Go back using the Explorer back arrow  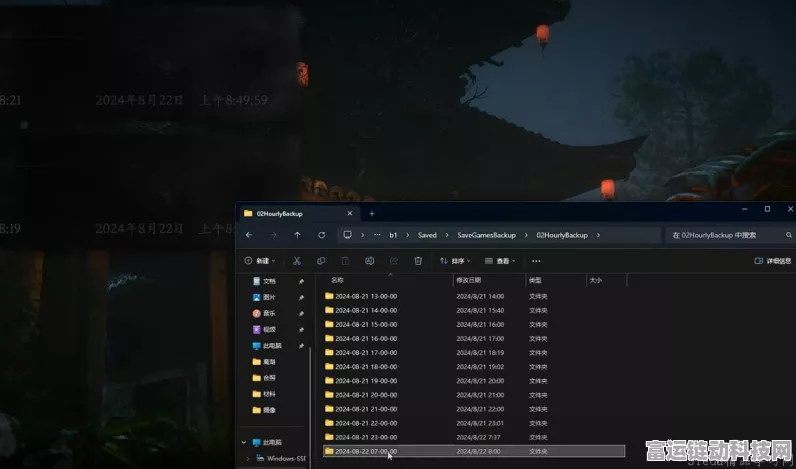coord(249,235)
